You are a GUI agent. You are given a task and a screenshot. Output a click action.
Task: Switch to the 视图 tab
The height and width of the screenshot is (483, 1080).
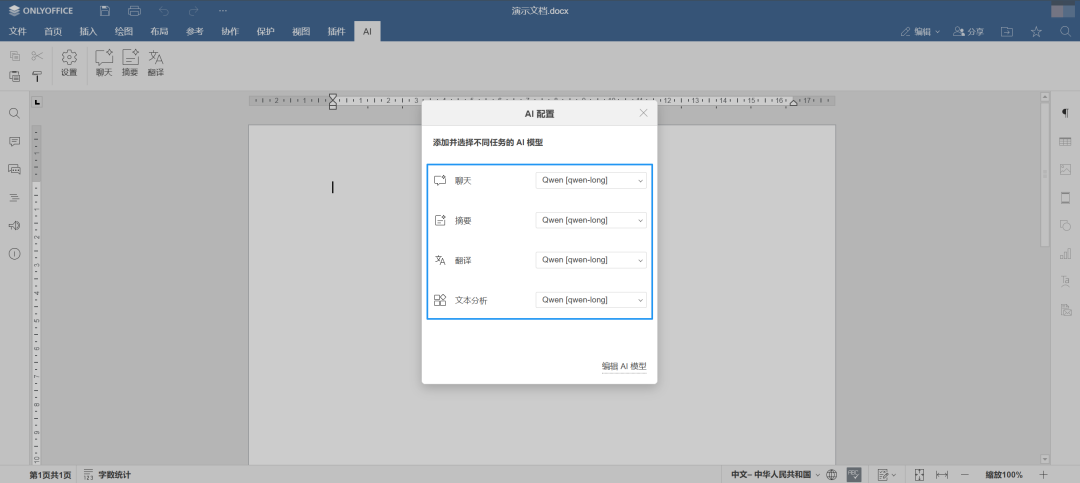[x=301, y=31]
